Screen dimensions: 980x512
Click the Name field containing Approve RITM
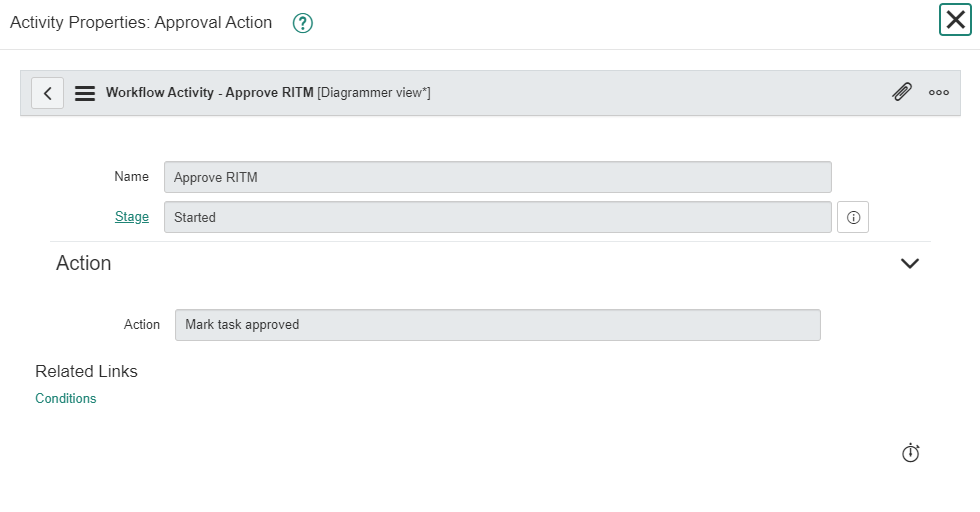pyautogui.click(x=498, y=177)
